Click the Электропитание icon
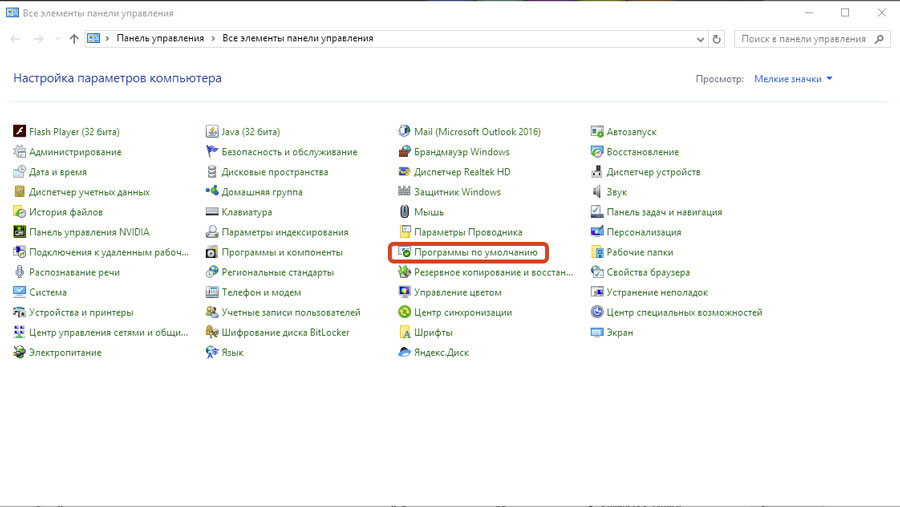This screenshot has height=507, width=900. click(x=20, y=353)
